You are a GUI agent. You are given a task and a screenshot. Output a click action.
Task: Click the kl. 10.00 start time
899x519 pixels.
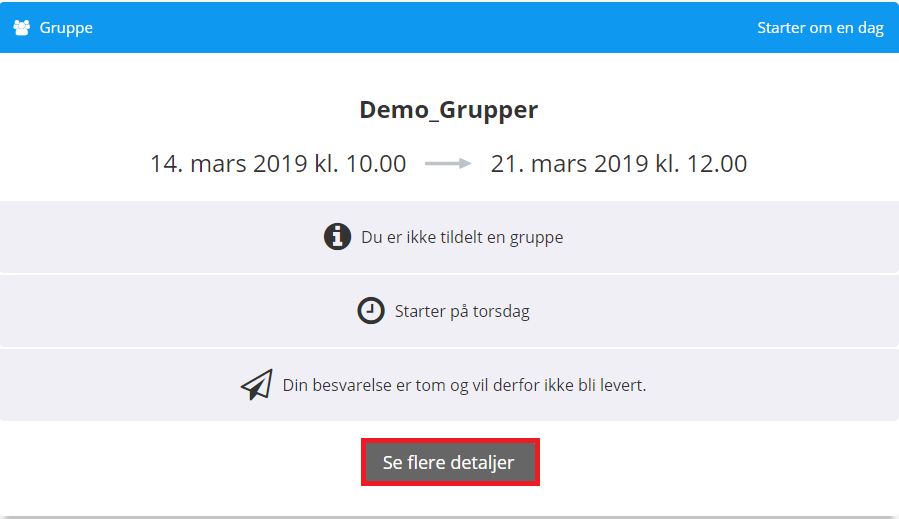point(369,164)
